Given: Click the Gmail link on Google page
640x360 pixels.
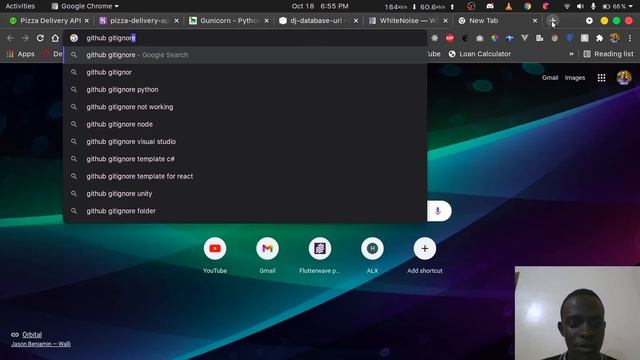Looking at the screenshot, I should (x=549, y=78).
